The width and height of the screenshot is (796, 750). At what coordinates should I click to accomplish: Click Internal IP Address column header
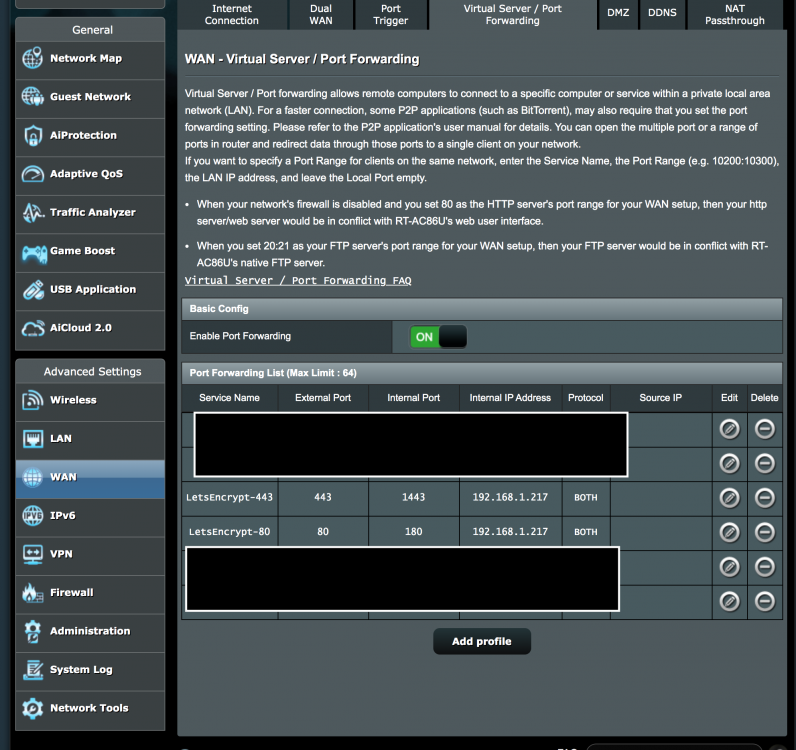pyautogui.click(x=510, y=398)
